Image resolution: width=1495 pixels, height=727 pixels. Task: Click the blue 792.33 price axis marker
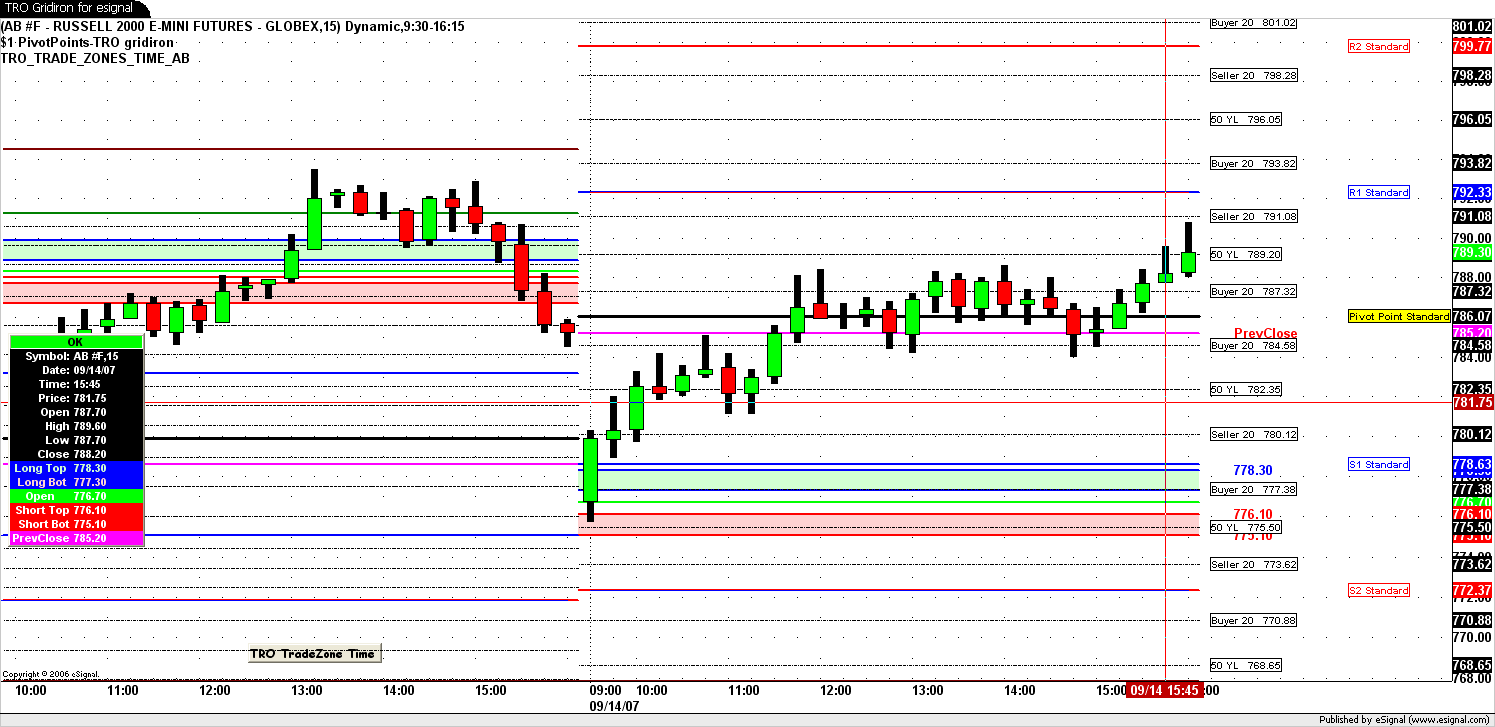pyautogui.click(x=1472, y=192)
